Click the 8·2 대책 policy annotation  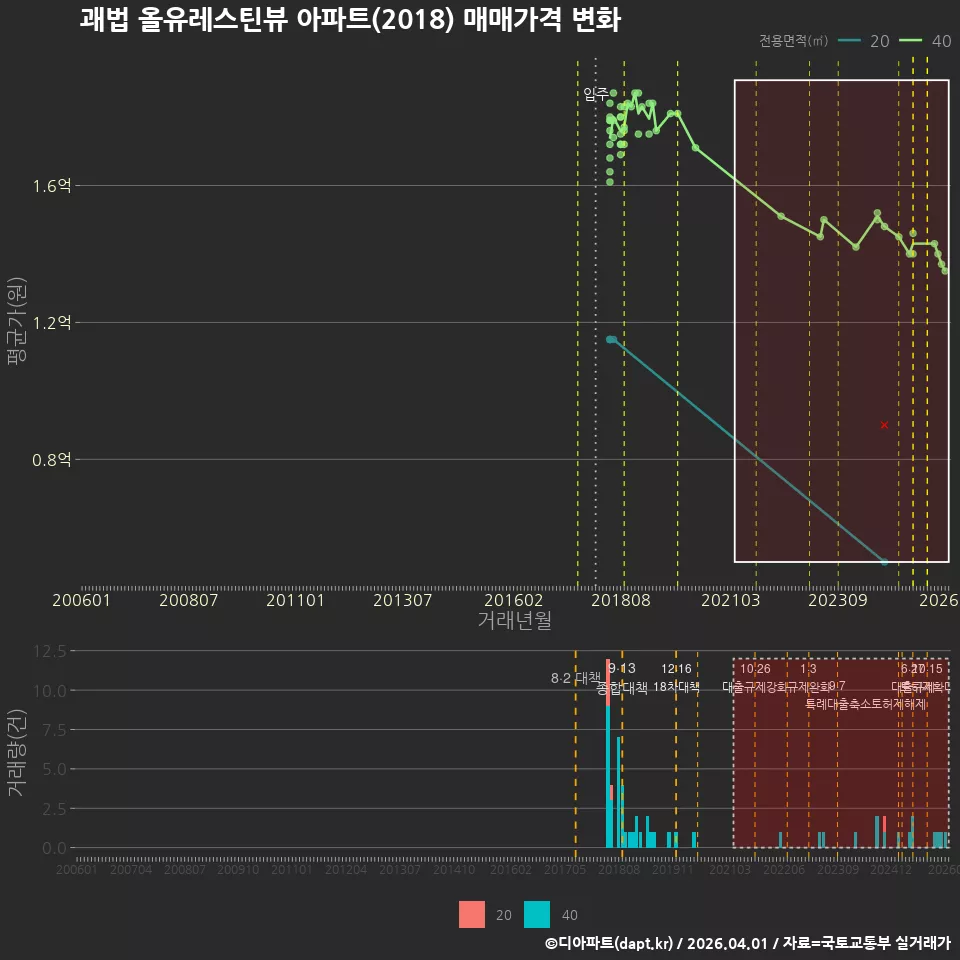[576, 678]
